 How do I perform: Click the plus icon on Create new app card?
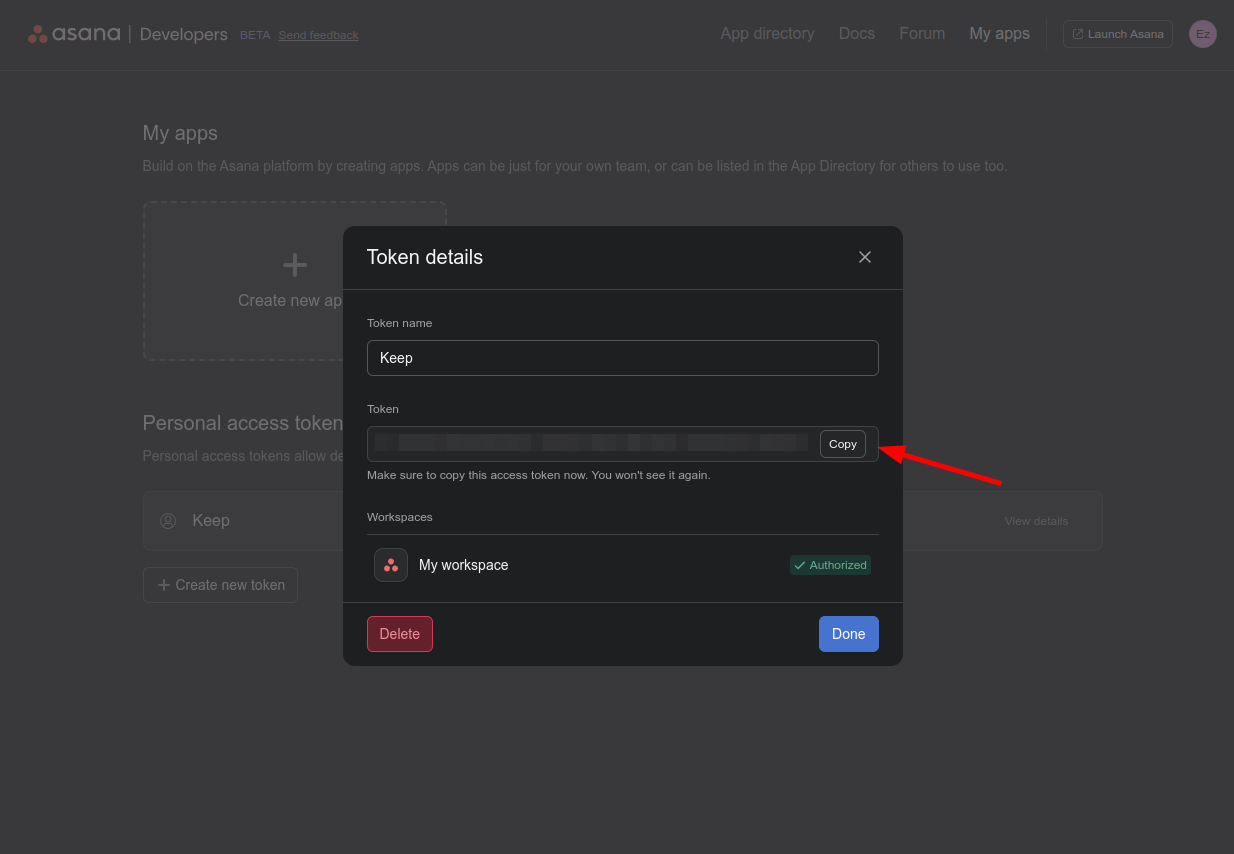pyautogui.click(x=295, y=265)
